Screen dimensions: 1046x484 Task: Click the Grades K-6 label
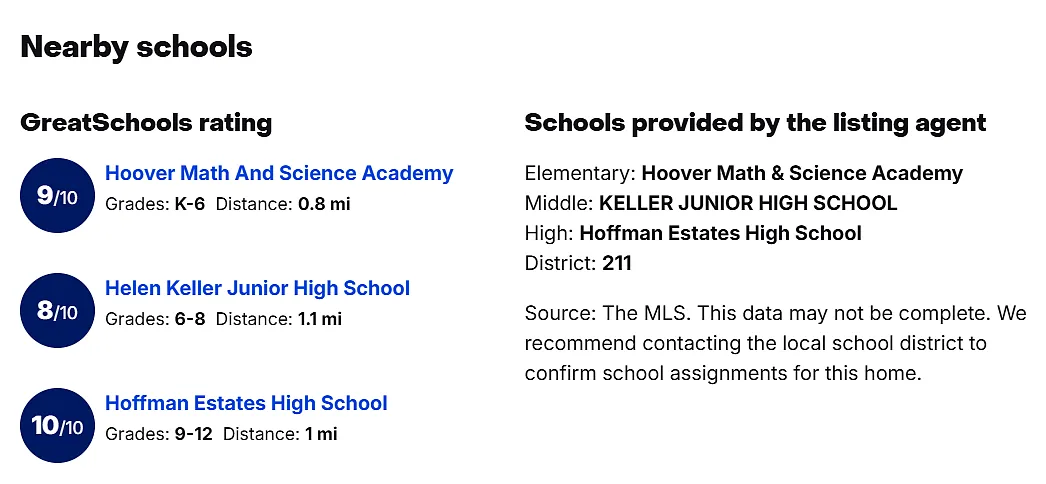(x=155, y=204)
